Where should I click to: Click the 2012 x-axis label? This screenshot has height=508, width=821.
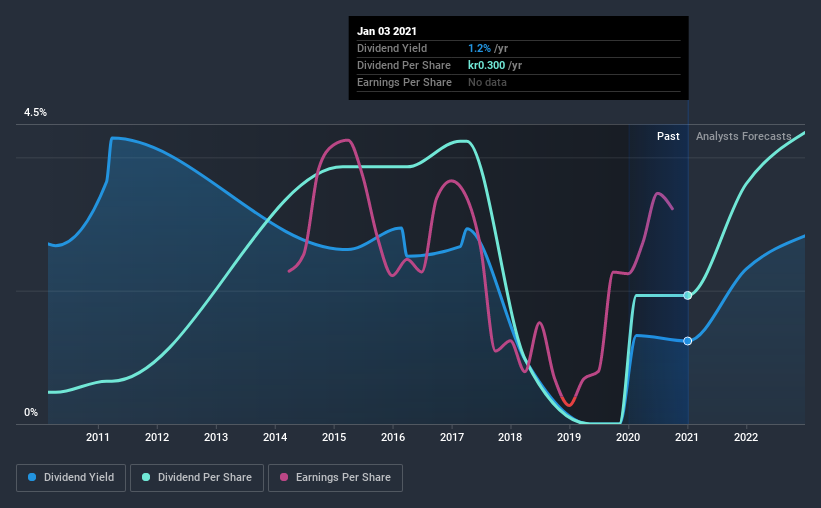pyautogui.click(x=157, y=437)
